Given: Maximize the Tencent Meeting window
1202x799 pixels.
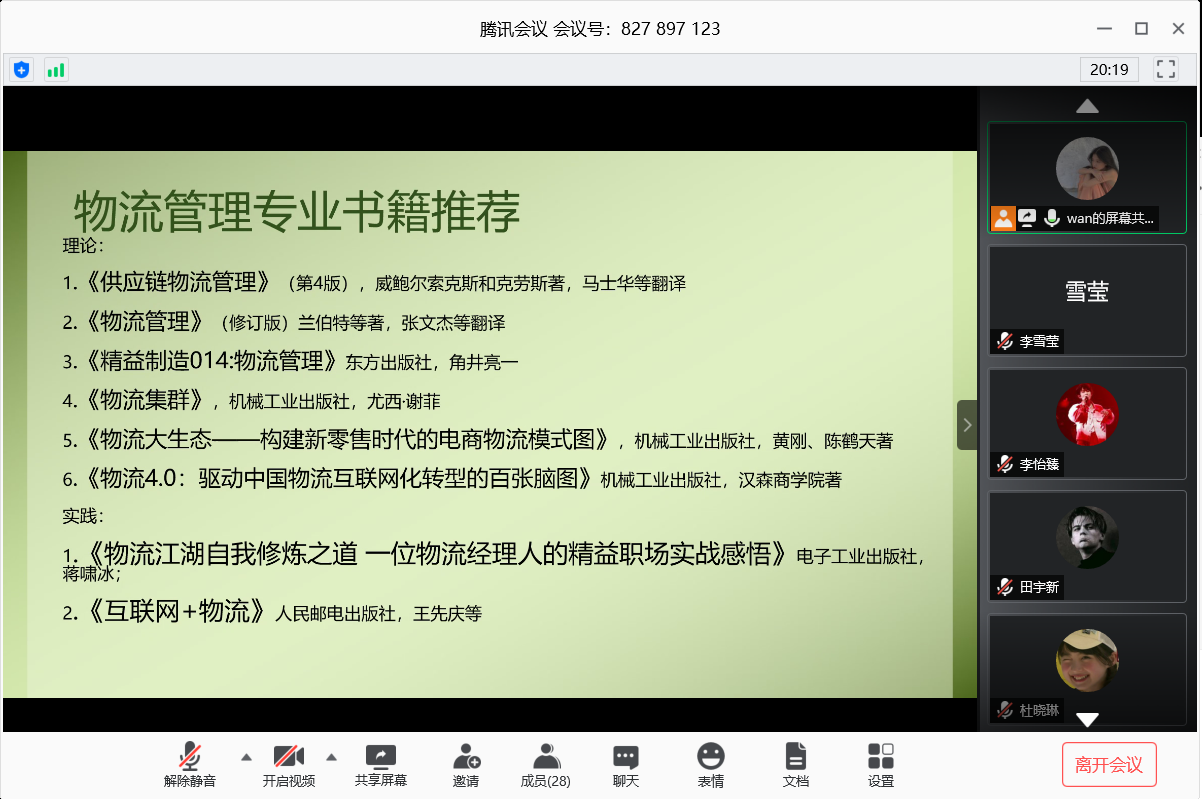Looking at the screenshot, I should point(1141,28).
